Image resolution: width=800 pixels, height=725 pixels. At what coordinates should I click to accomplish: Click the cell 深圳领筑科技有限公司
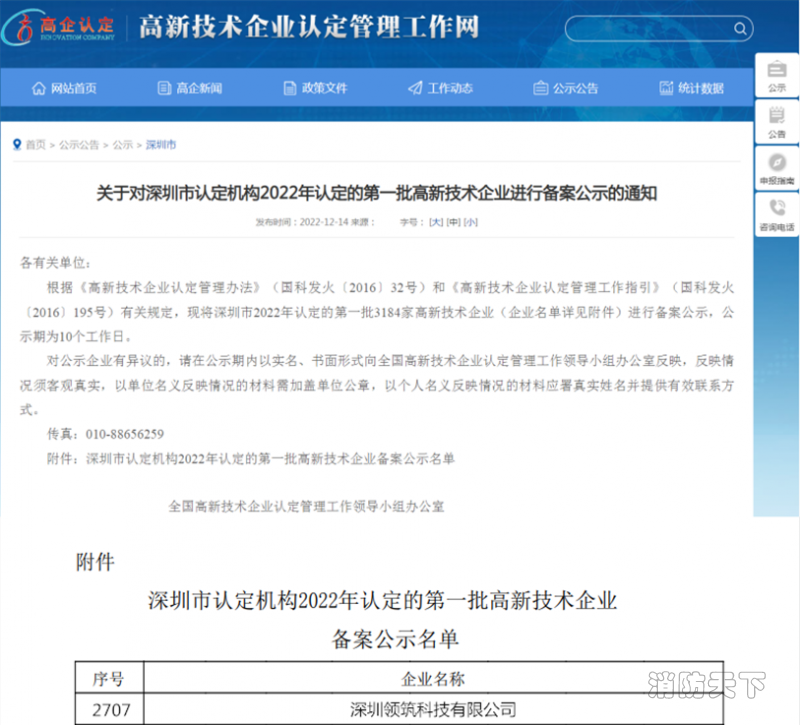(x=433, y=710)
